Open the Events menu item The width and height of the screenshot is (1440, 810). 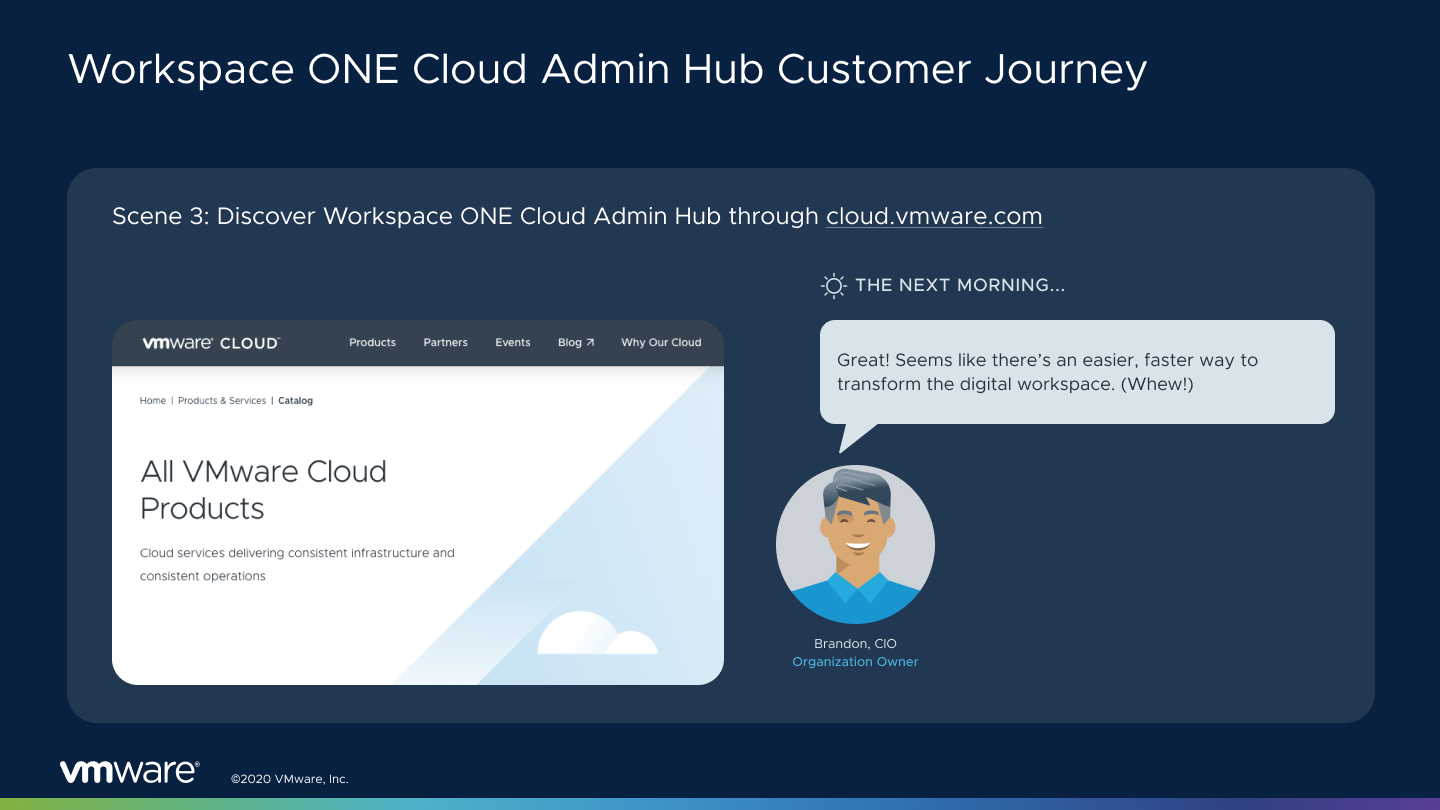coord(513,342)
